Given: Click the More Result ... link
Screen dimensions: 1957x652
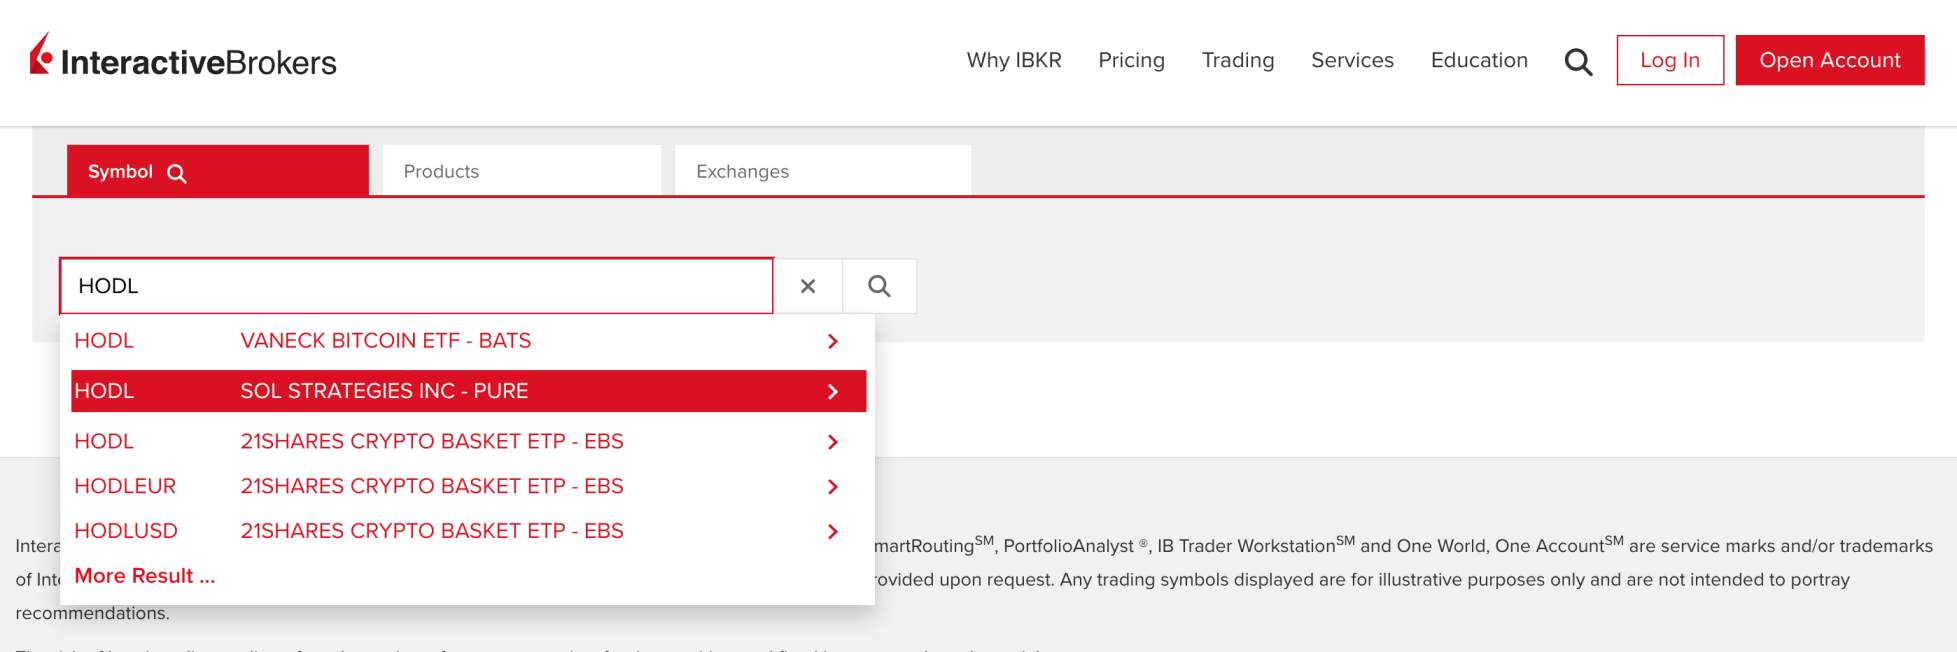Looking at the screenshot, I should click(144, 576).
